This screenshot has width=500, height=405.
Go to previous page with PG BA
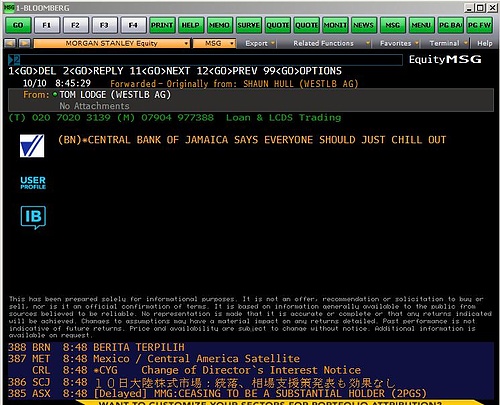[x=450, y=25]
